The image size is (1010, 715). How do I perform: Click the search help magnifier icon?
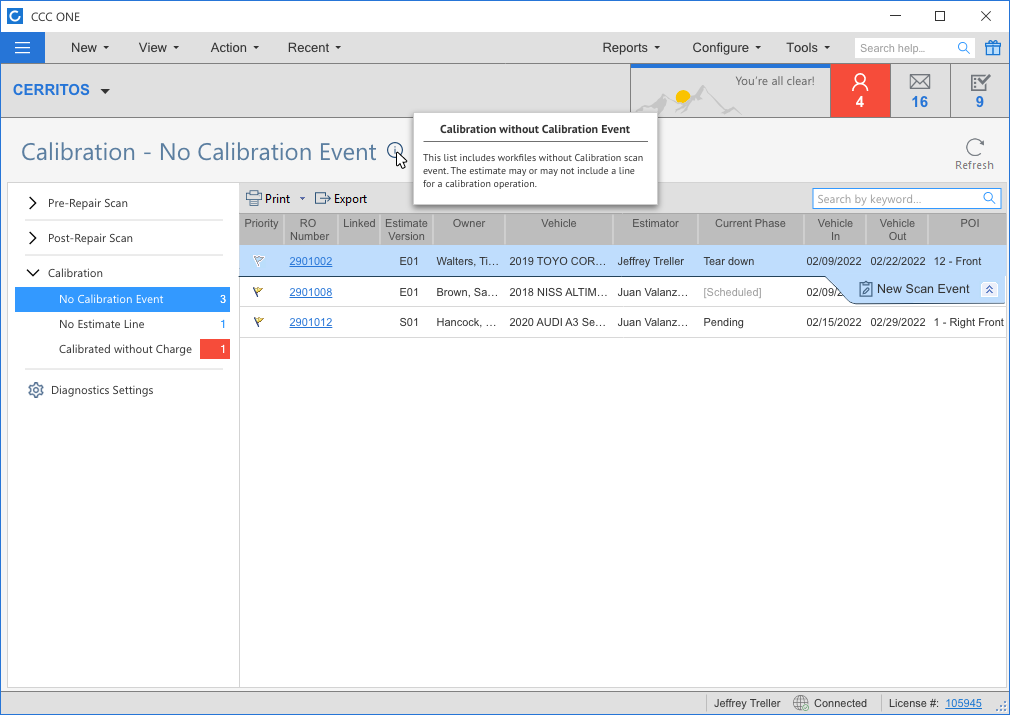coord(963,48)
